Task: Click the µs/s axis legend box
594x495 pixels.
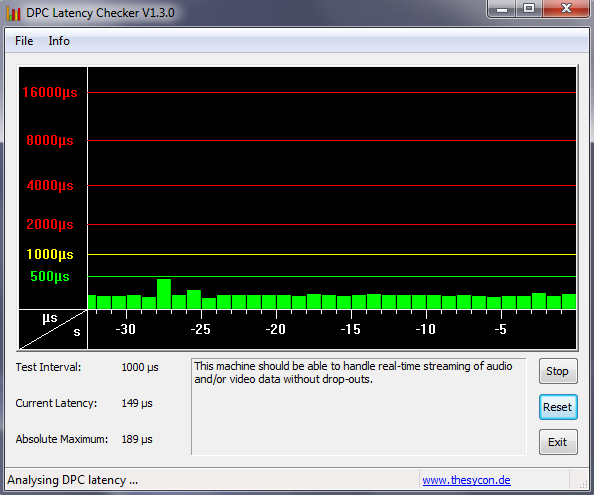Action: pos(53,329)
